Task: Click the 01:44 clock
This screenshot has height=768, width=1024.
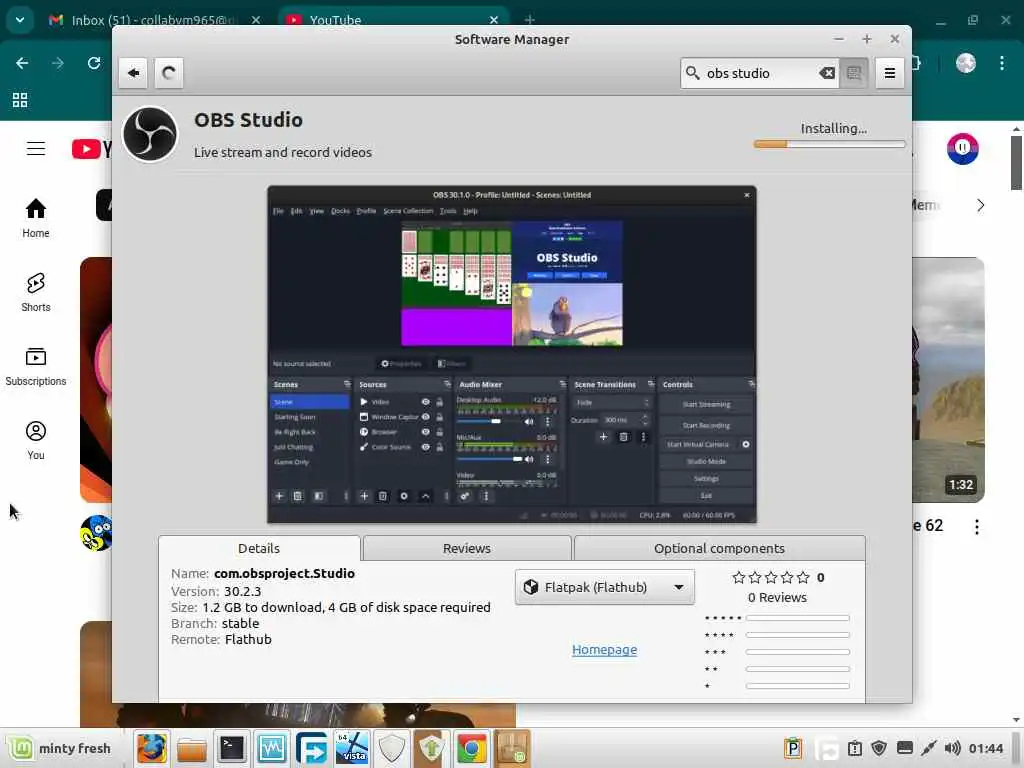Action: 986,748
